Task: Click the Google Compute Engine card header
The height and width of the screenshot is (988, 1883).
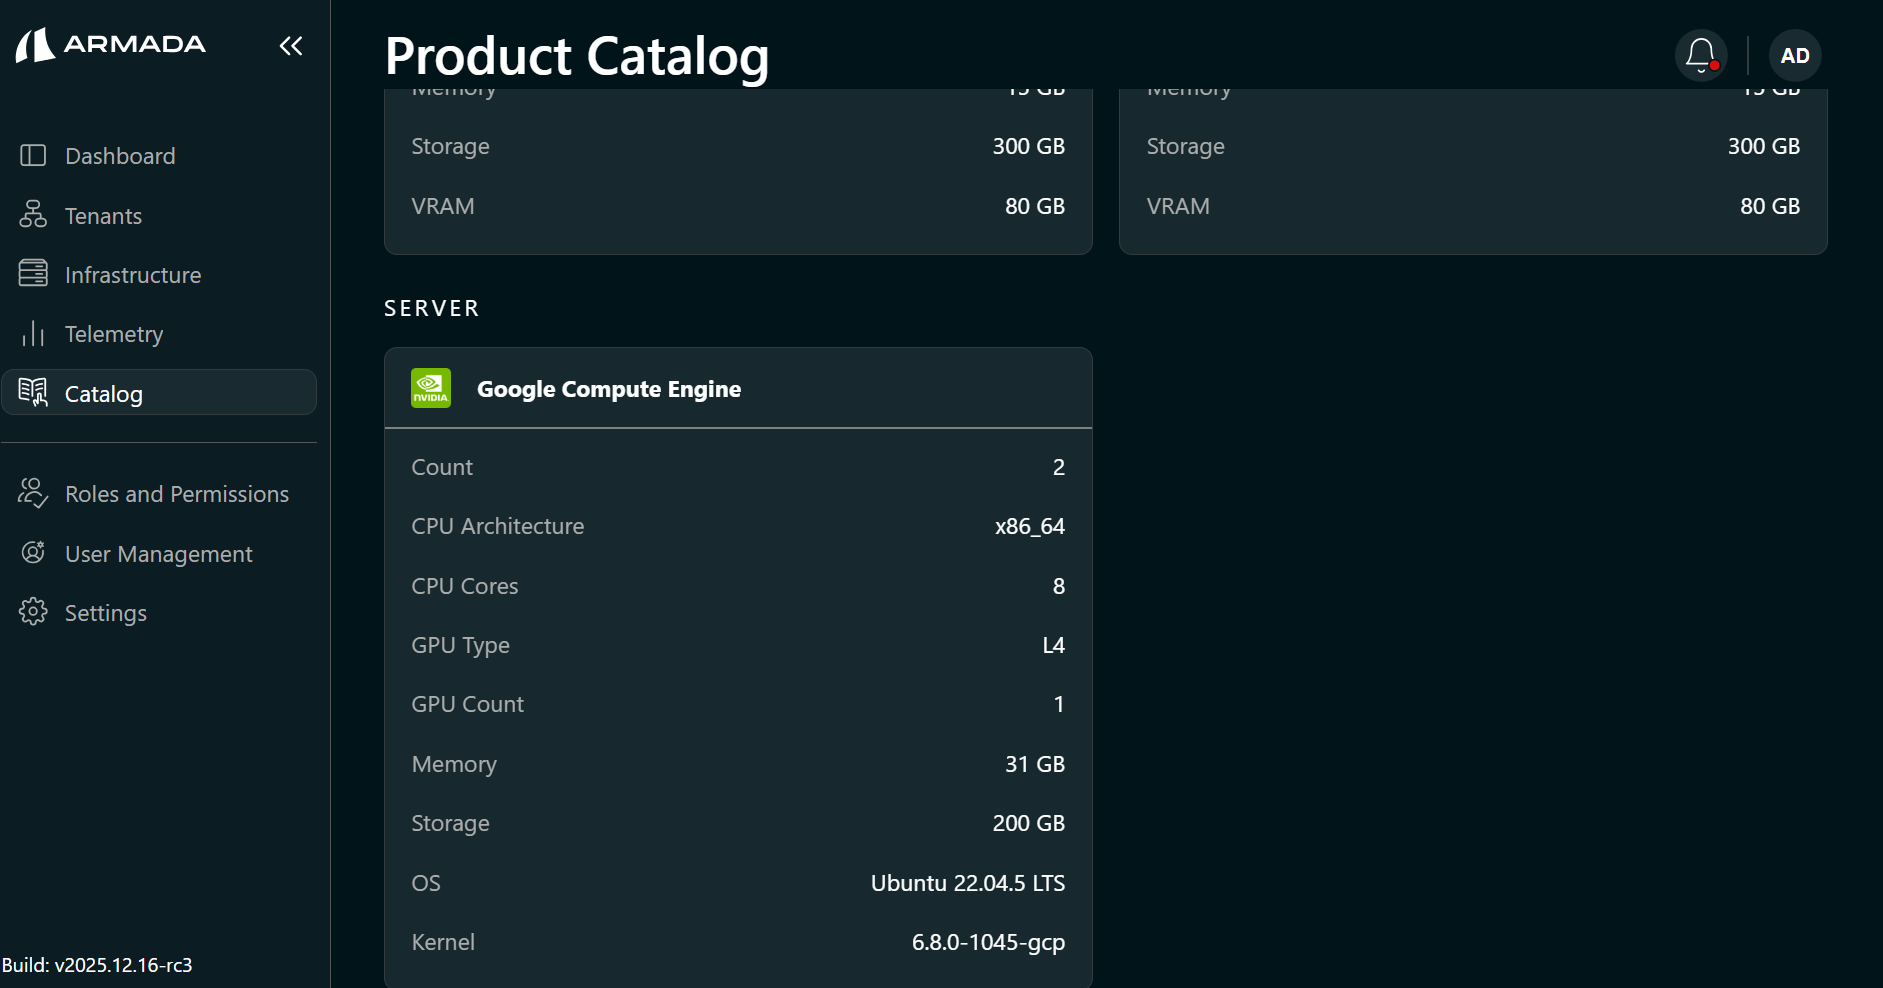Action: pos(609,388)
